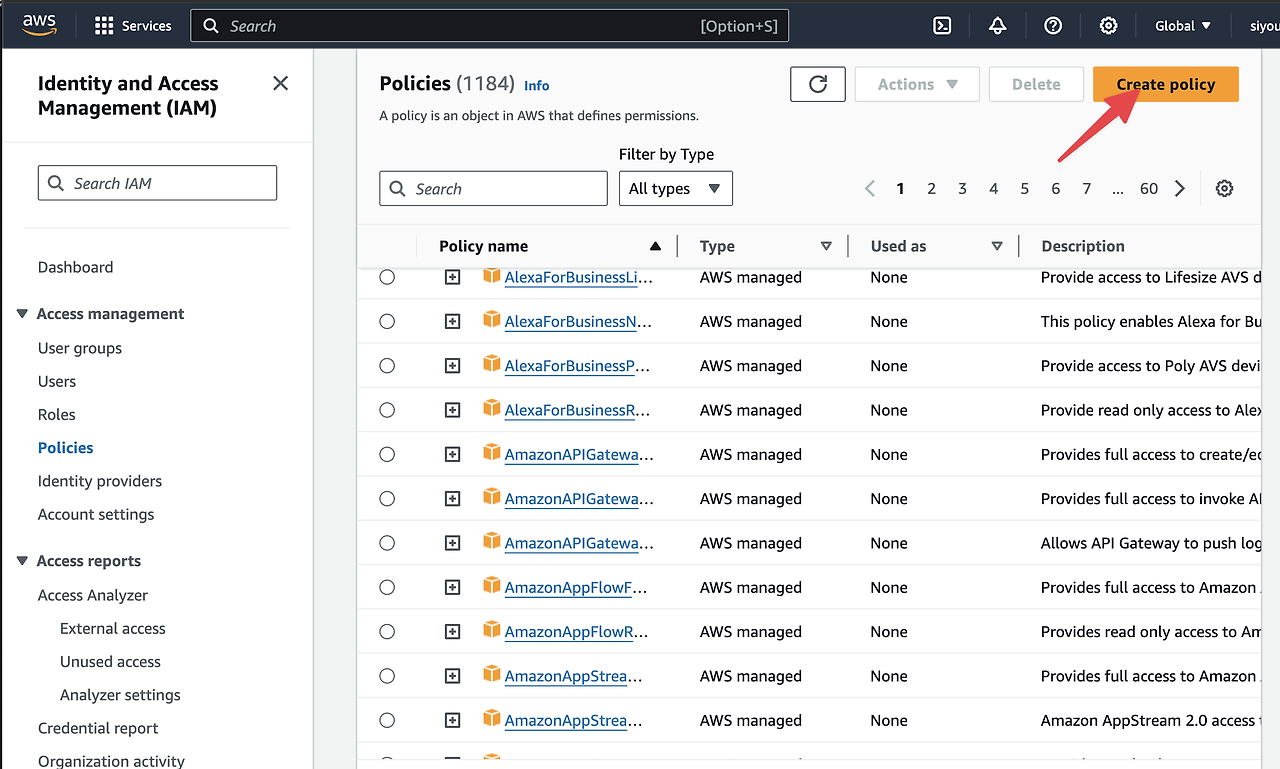The image size is (1280, 769).
Task: Select the AmazonAppFlowR policy radio button
Action: (387, 632)
